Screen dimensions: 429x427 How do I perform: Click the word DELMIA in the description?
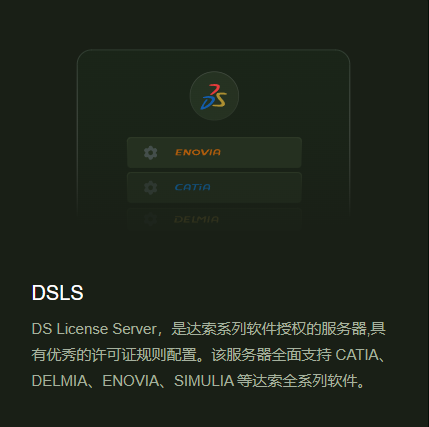point(59,381)
